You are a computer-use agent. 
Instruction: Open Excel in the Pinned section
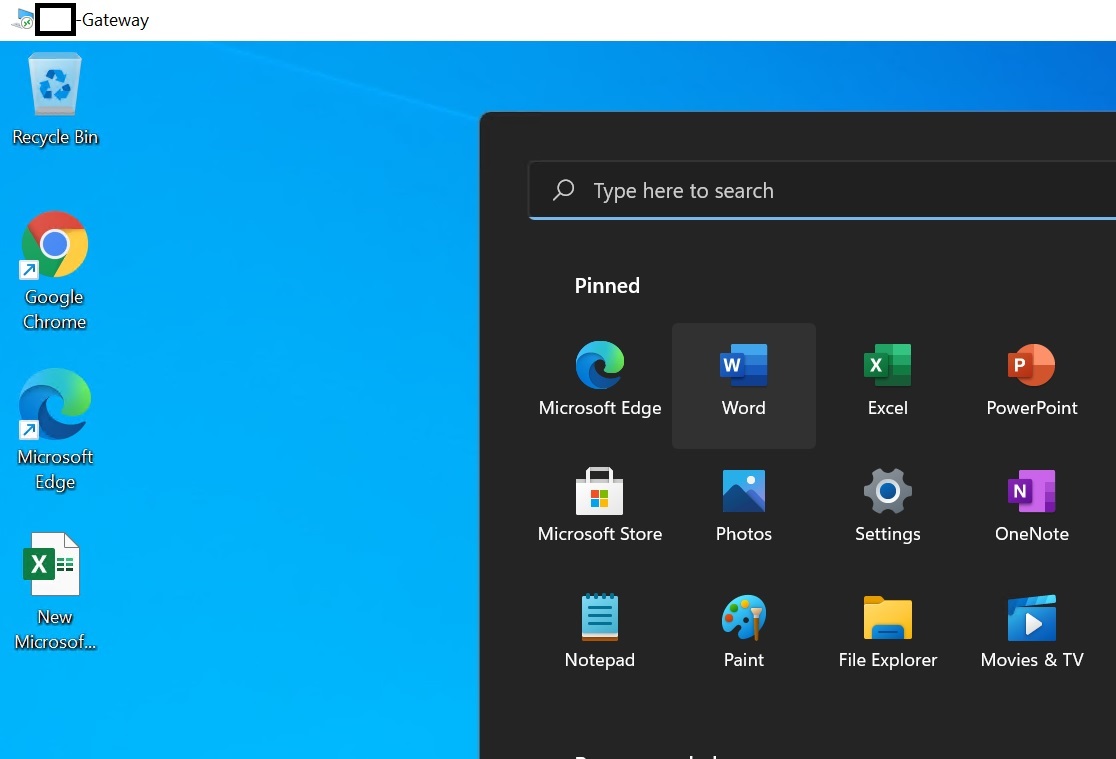tap(888, 379)
